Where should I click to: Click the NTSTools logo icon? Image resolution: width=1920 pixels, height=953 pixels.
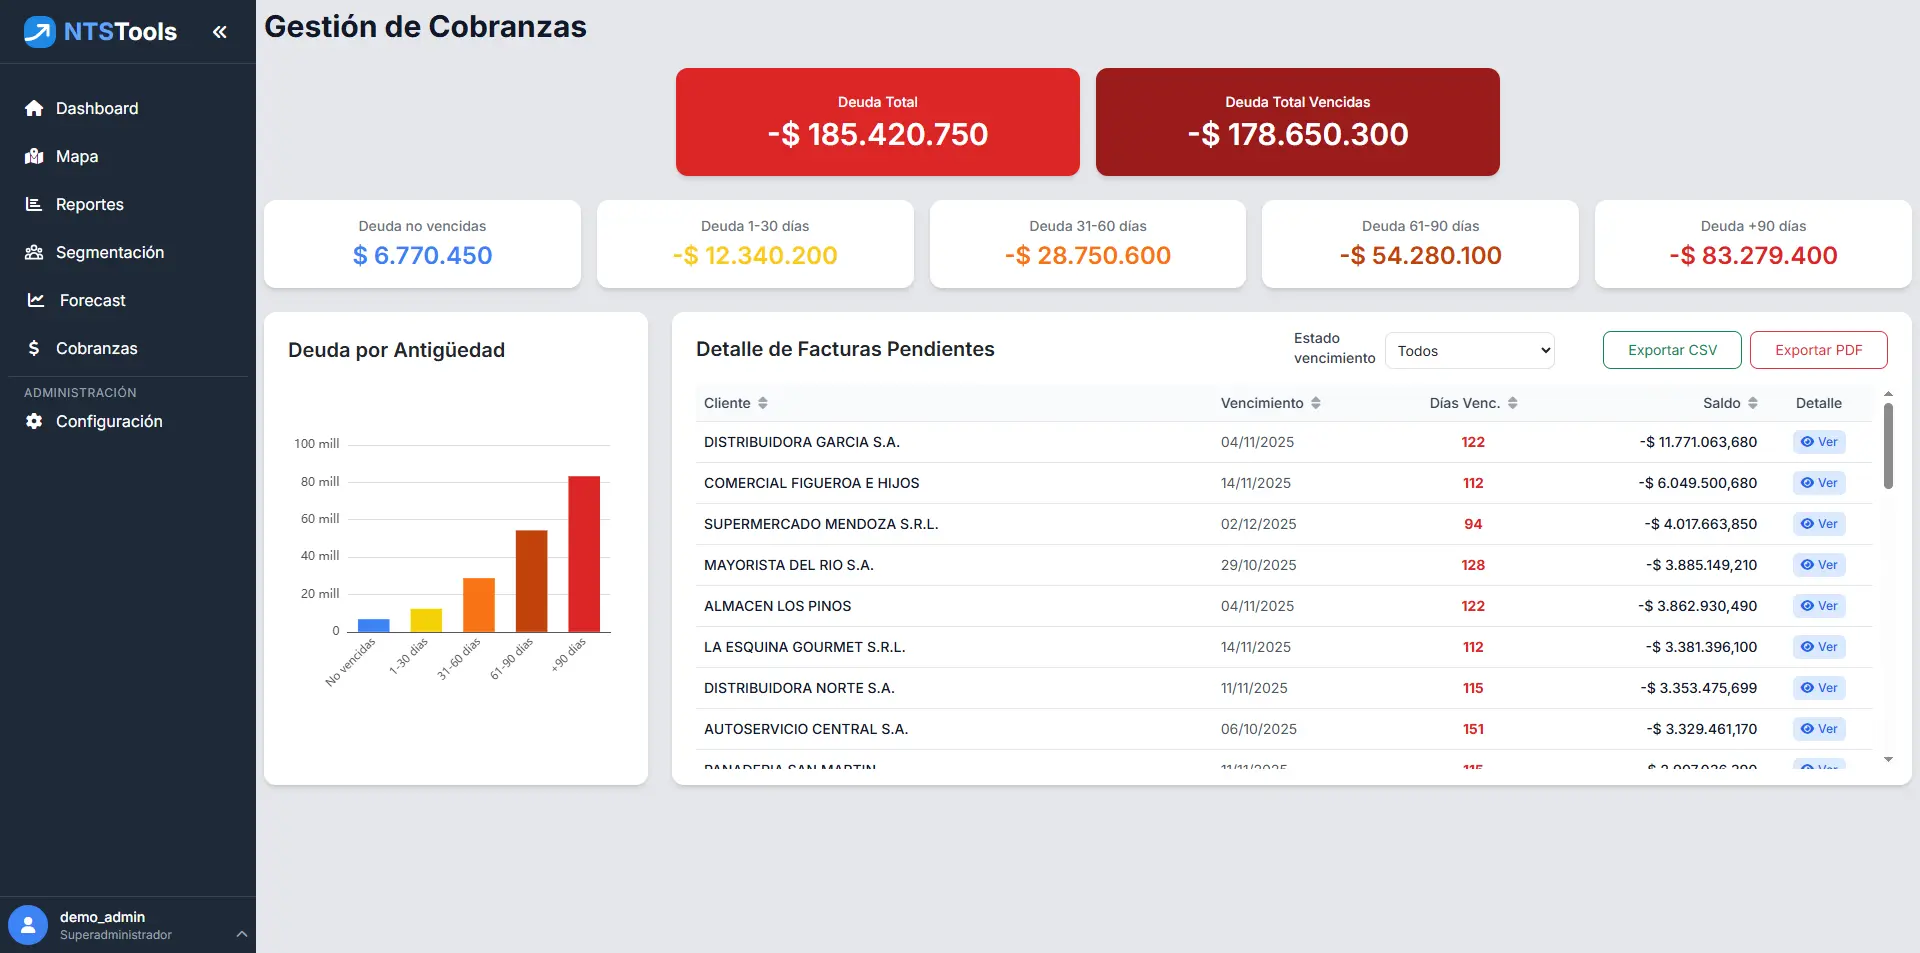click(x=39, y=32)
